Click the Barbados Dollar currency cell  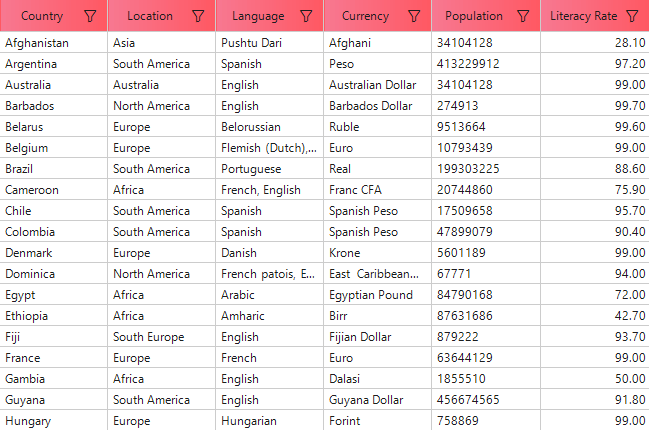pyautogui.click(x=370, y=106)
